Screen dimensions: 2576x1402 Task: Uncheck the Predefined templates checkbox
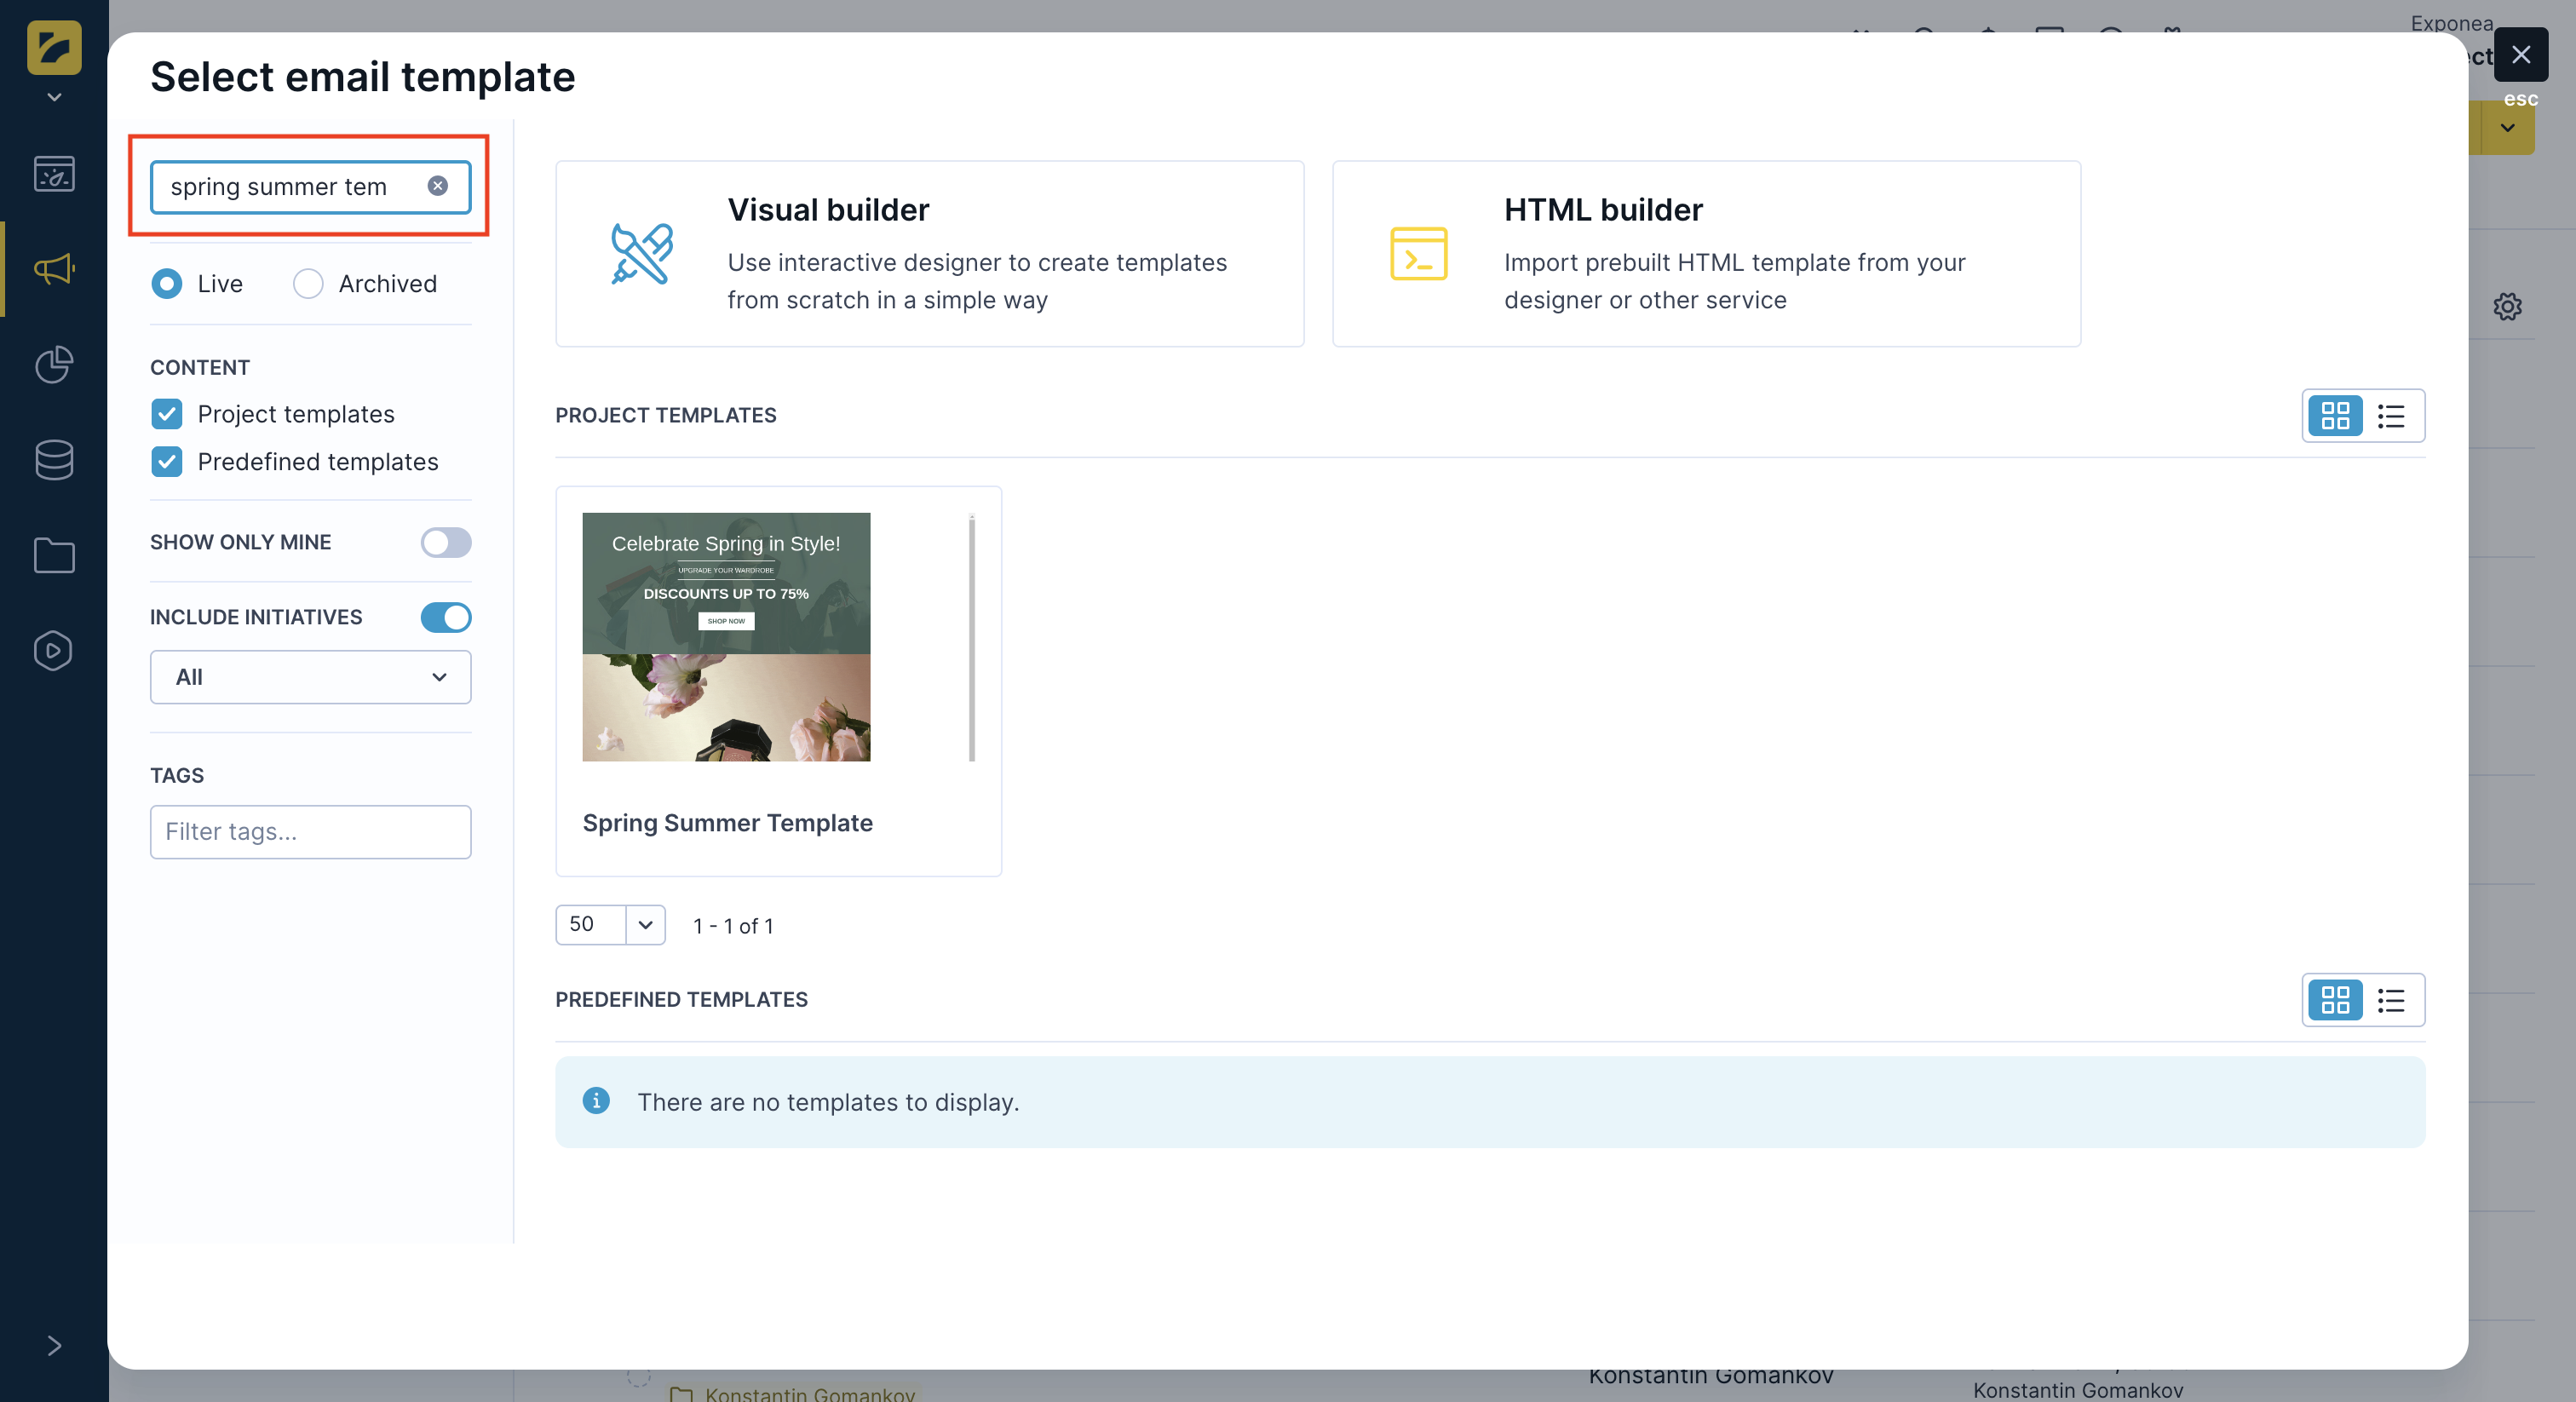click(x=167, y=462)
